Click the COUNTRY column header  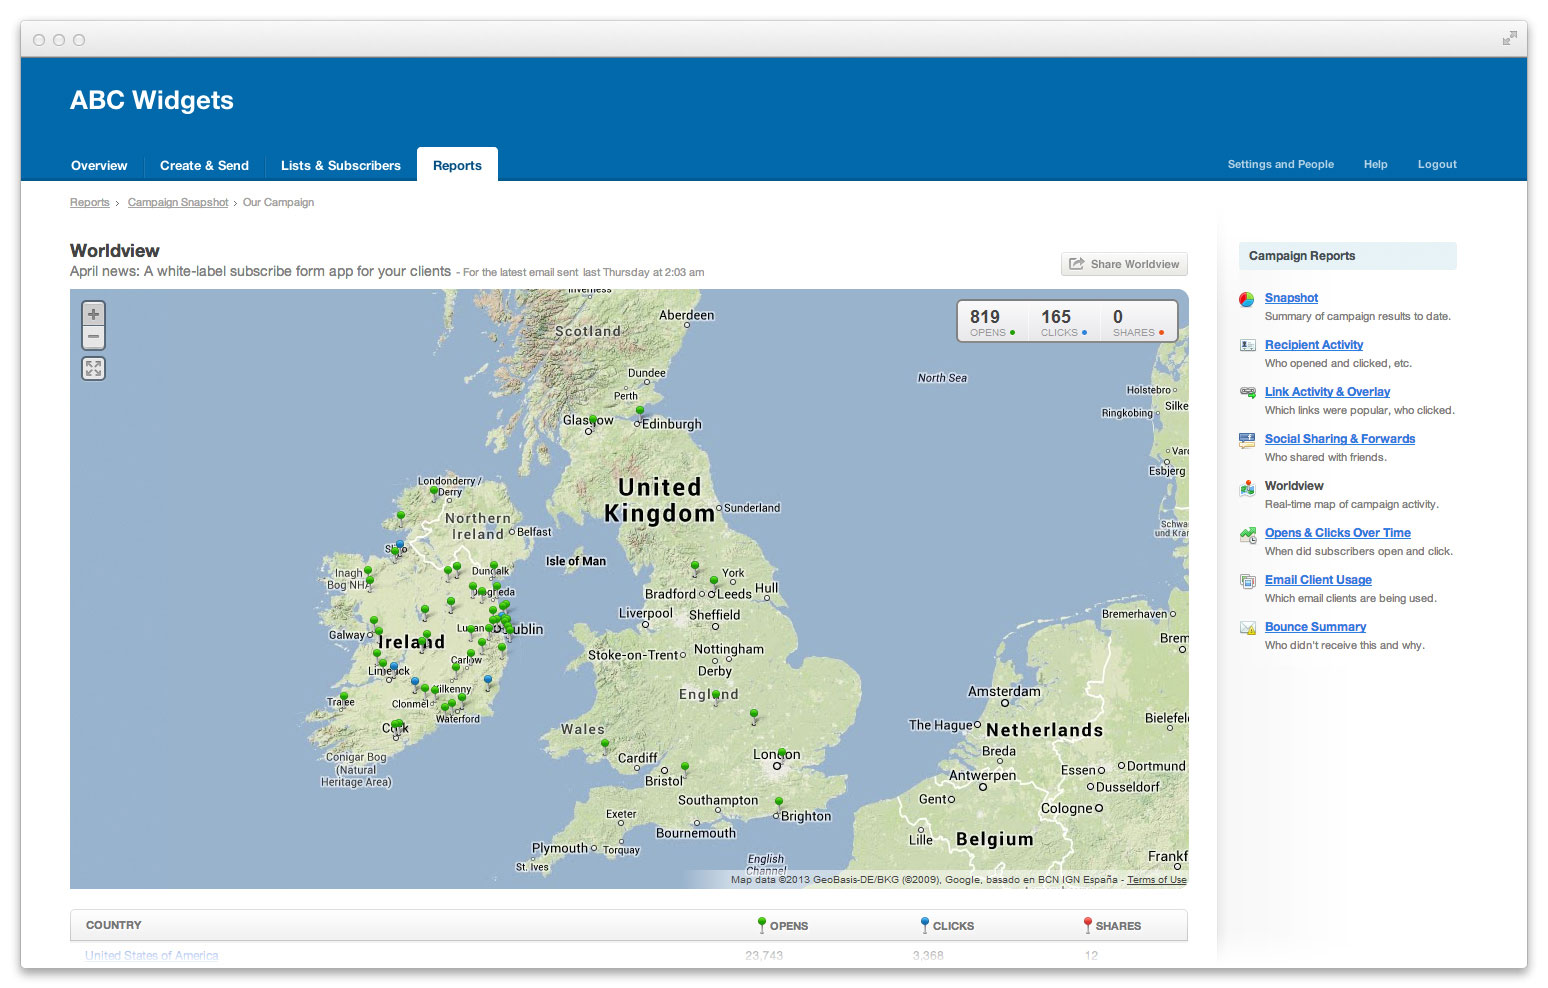[114, 925]
